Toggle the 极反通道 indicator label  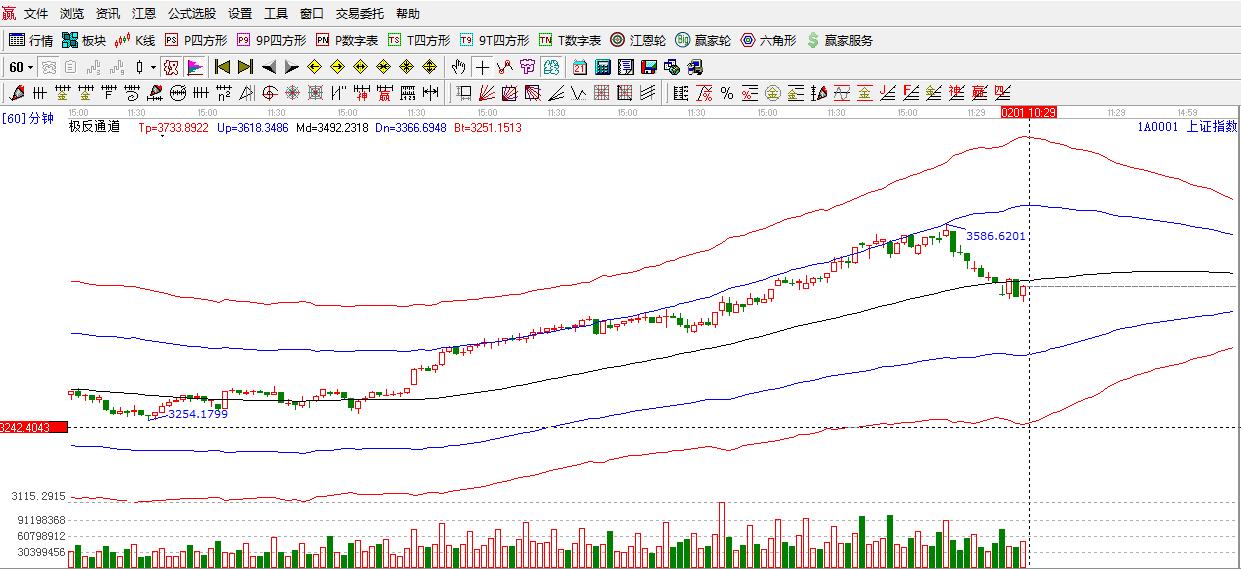point(94,127)
